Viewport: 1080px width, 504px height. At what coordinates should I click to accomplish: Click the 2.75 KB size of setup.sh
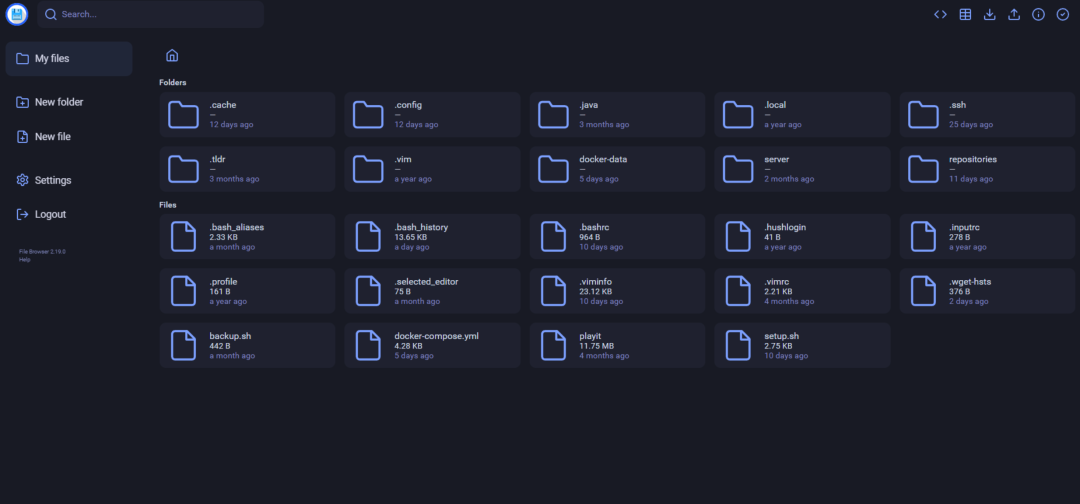click(x=778, y=346)
